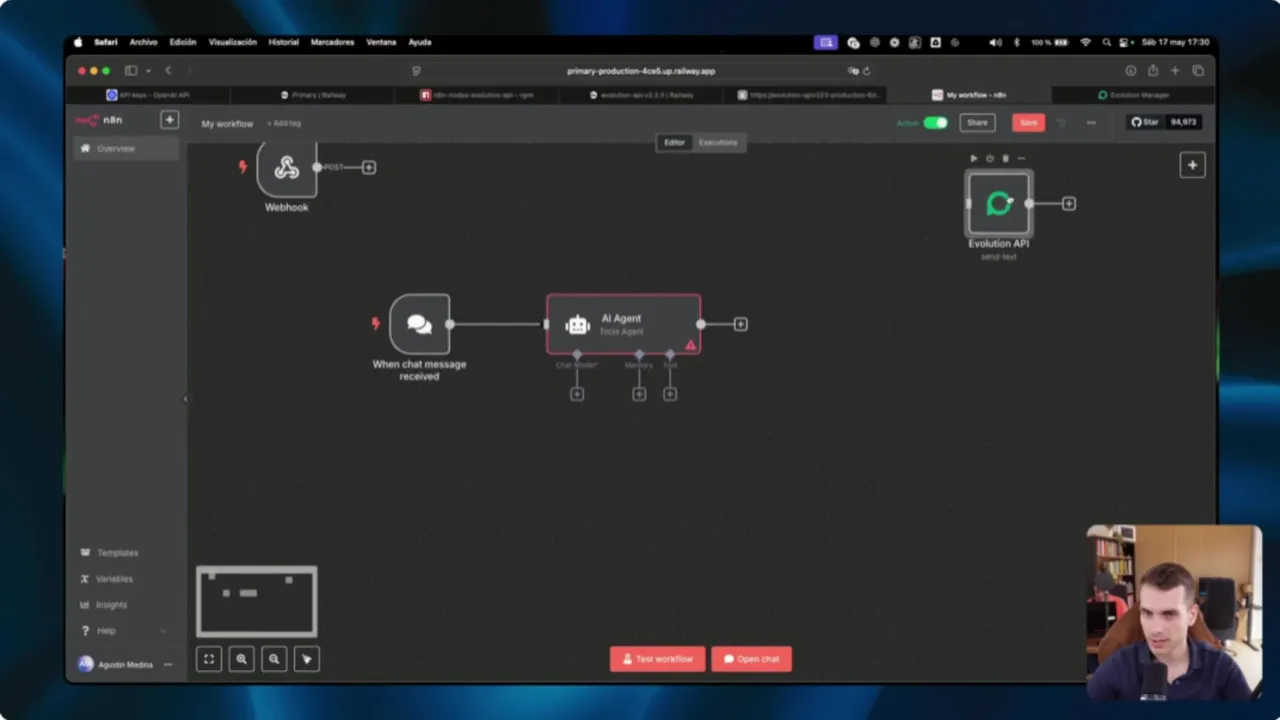The width and height of the screenshot is (1280, 720).
Task: Execute the Evolution API node play icon
Action: click(x=974, y=158)
